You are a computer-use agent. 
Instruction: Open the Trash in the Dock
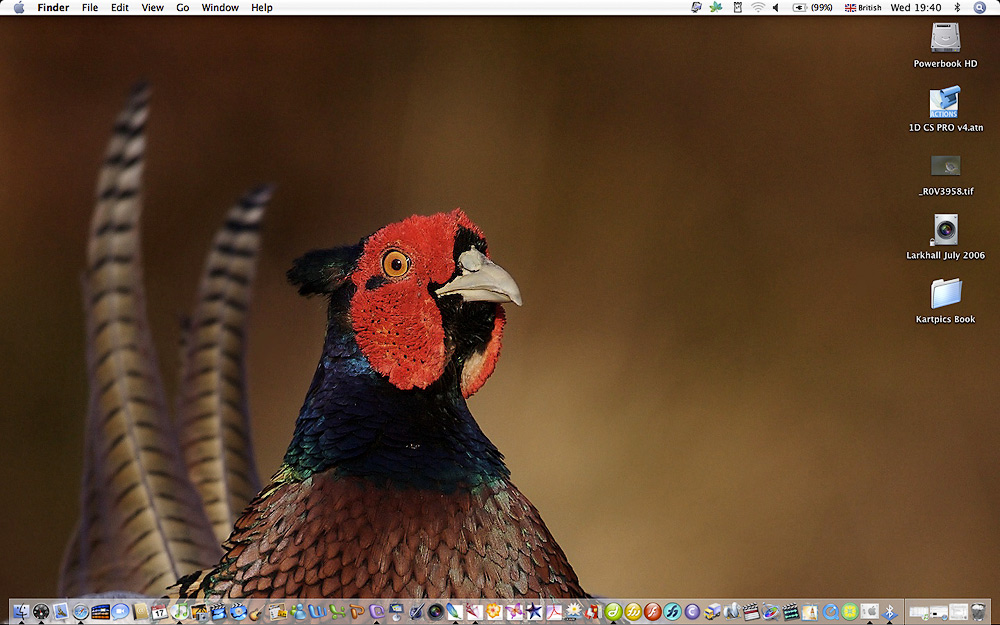tap(978, 612)
